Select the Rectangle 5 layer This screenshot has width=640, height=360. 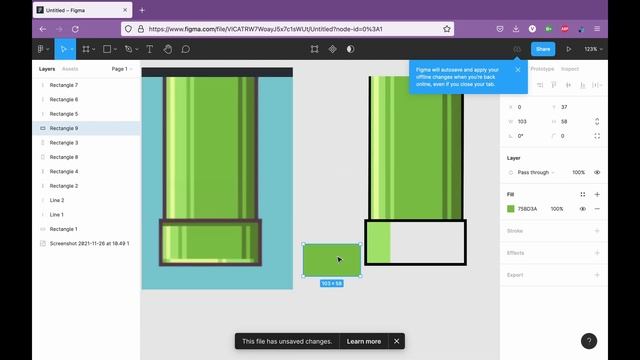[87, 114]
